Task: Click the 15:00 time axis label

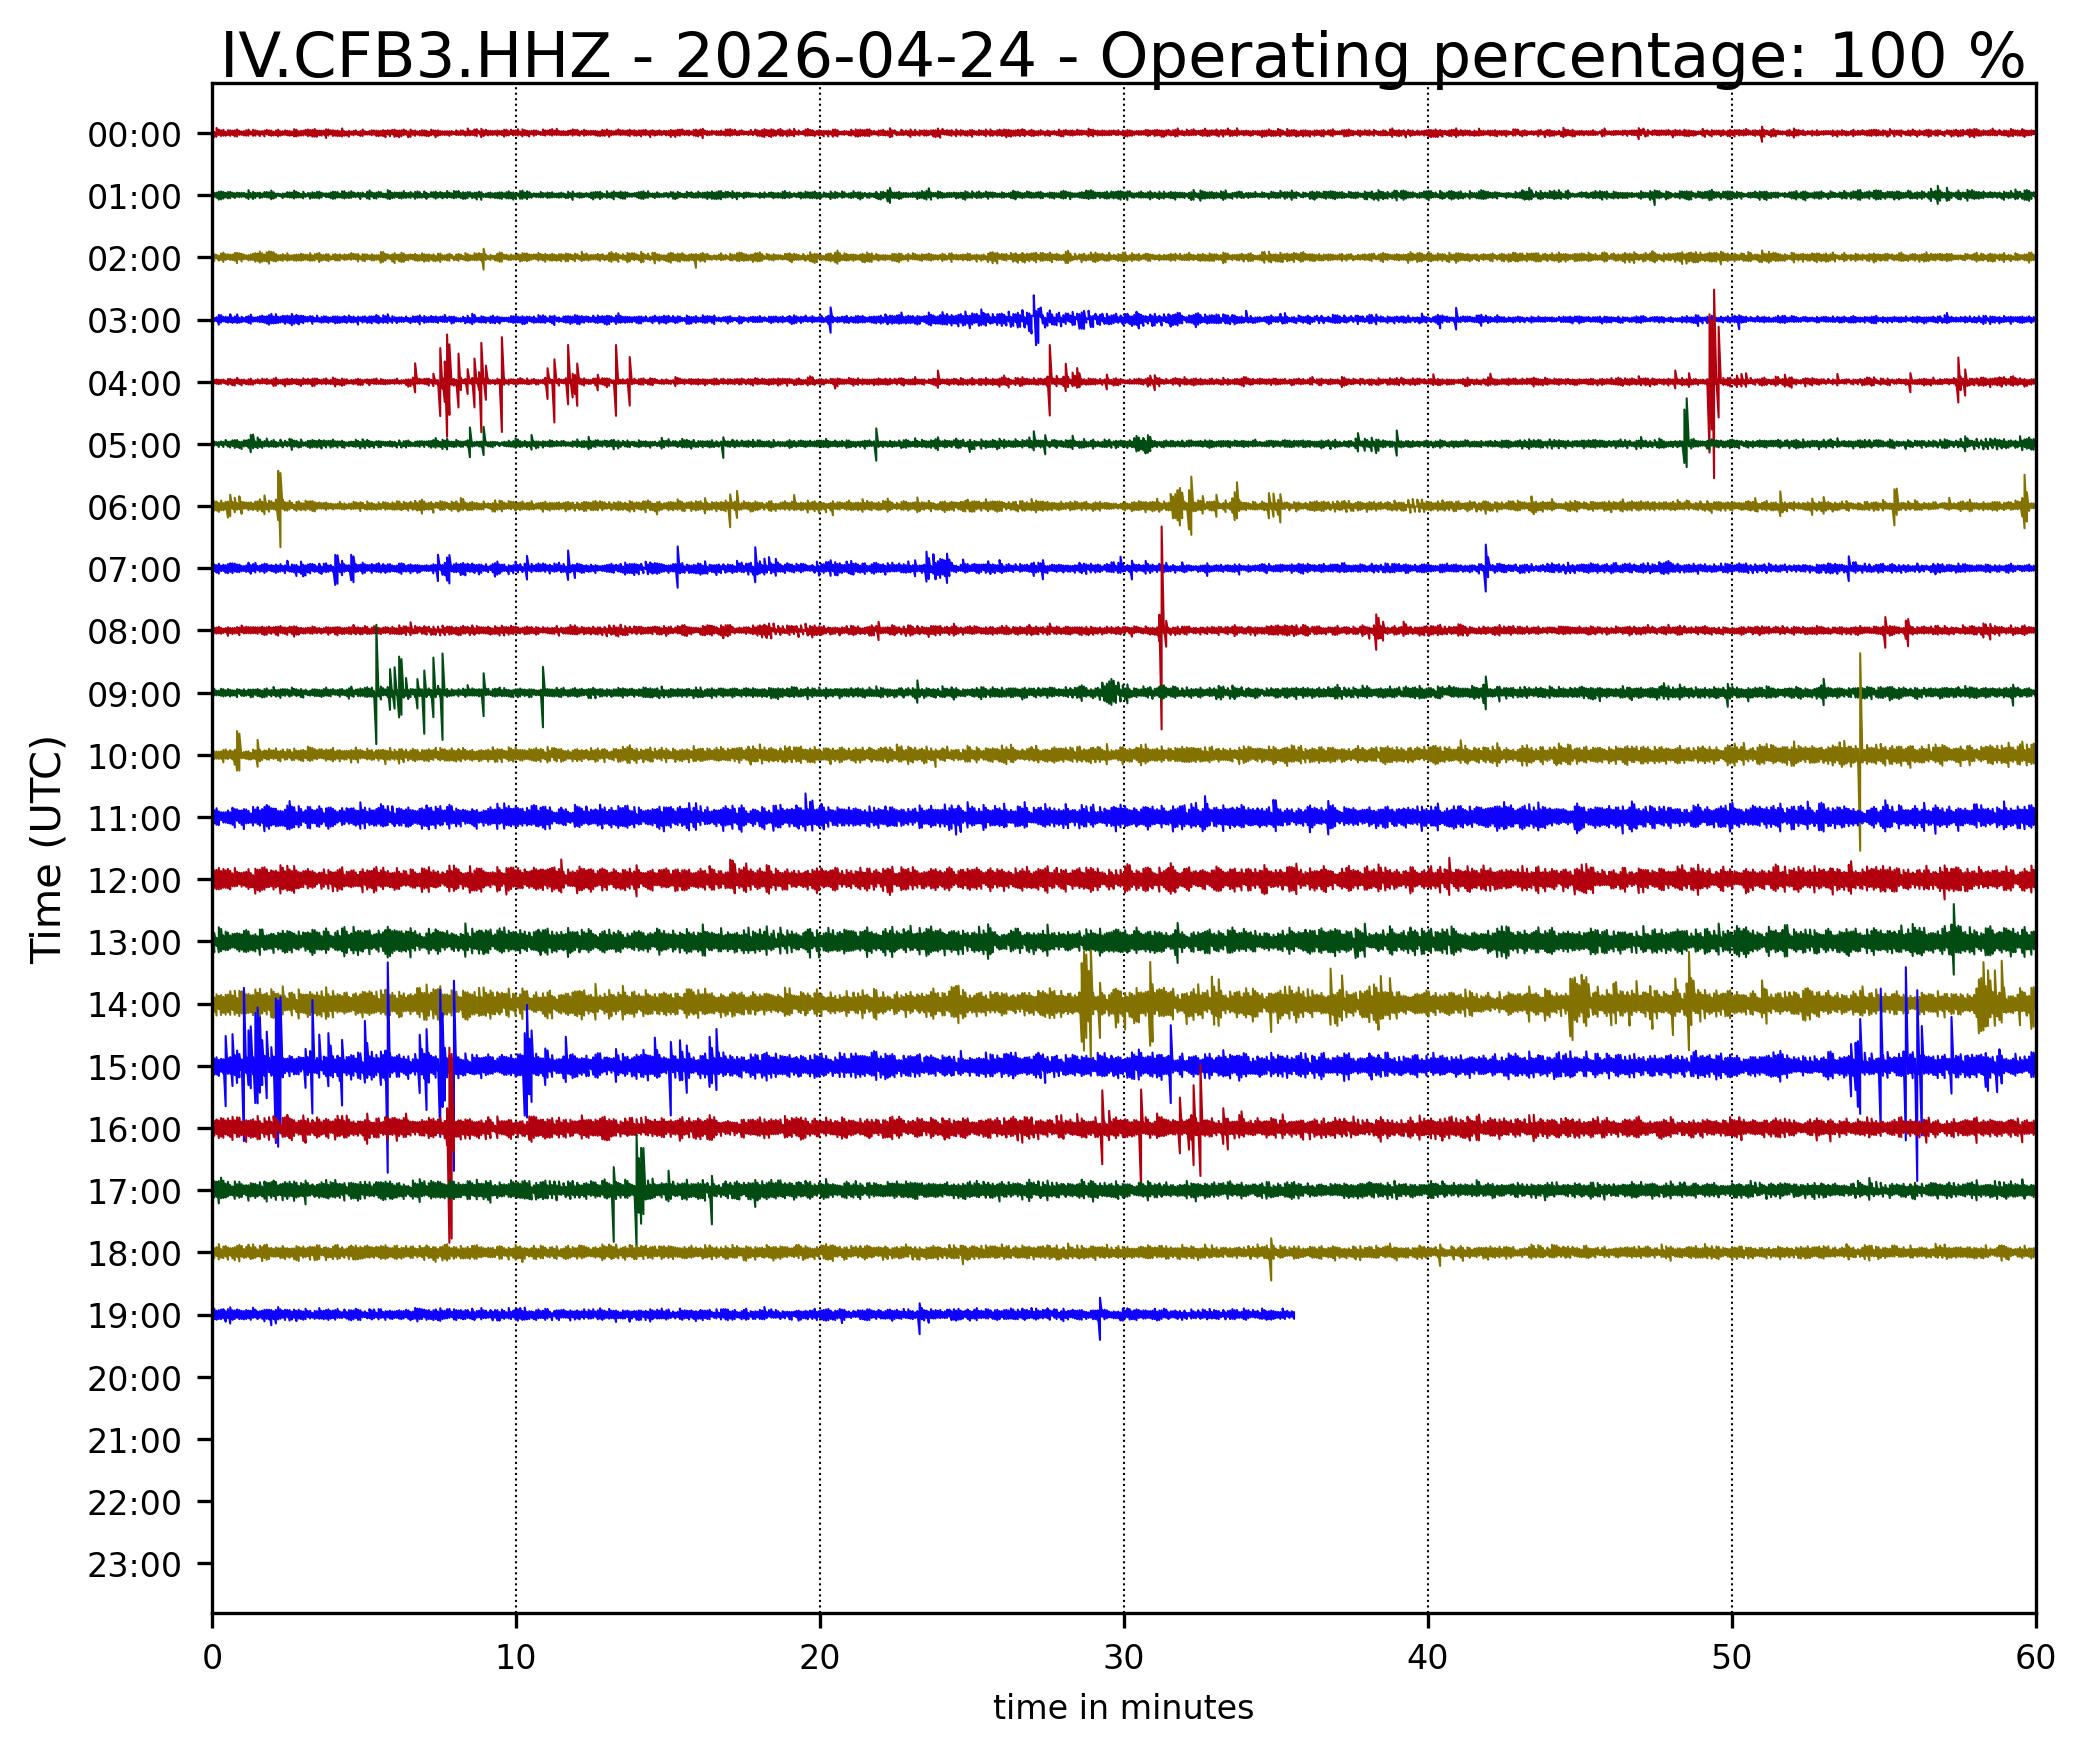Action: pyautogui.click(x=134, y=1068)
